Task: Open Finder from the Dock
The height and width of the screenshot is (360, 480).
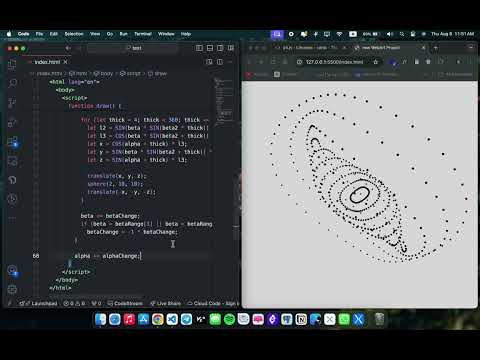Action: coord(100,319)
